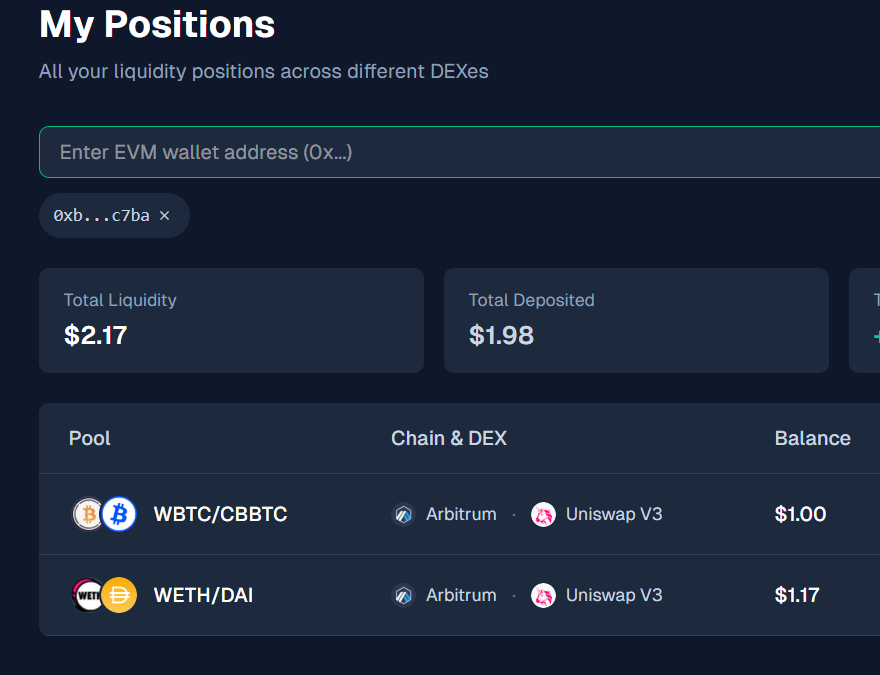Click Uniswap unicorn icon in WBTC/CBBTC row
The image size is (880, 675).
pyautogui.click(x=543, y=514)
